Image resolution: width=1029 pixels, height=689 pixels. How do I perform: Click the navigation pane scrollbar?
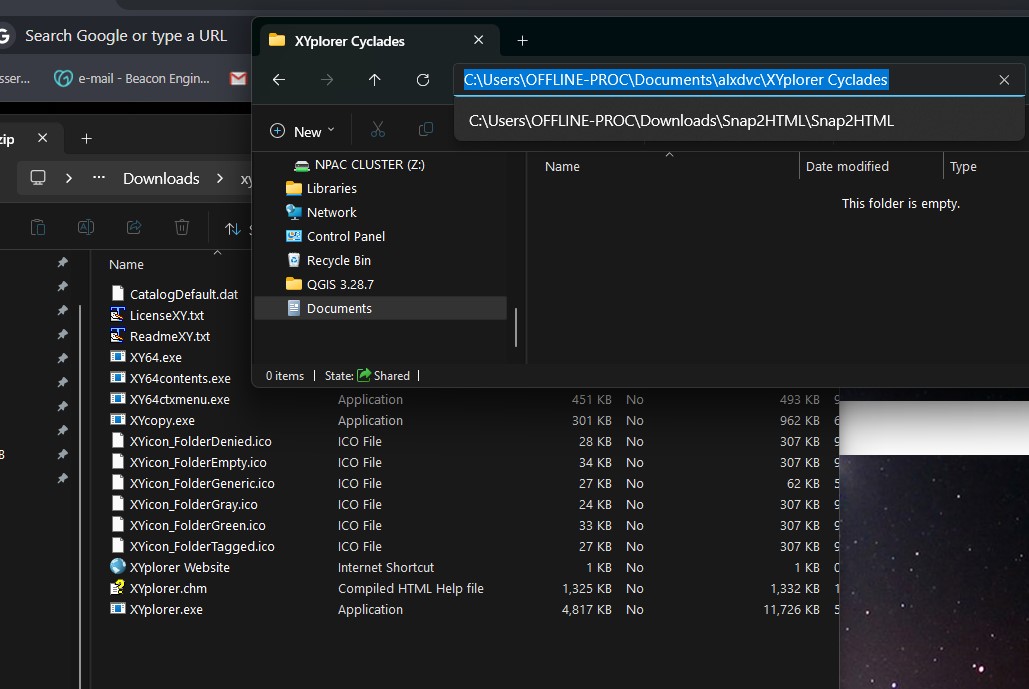click(516, 327)
